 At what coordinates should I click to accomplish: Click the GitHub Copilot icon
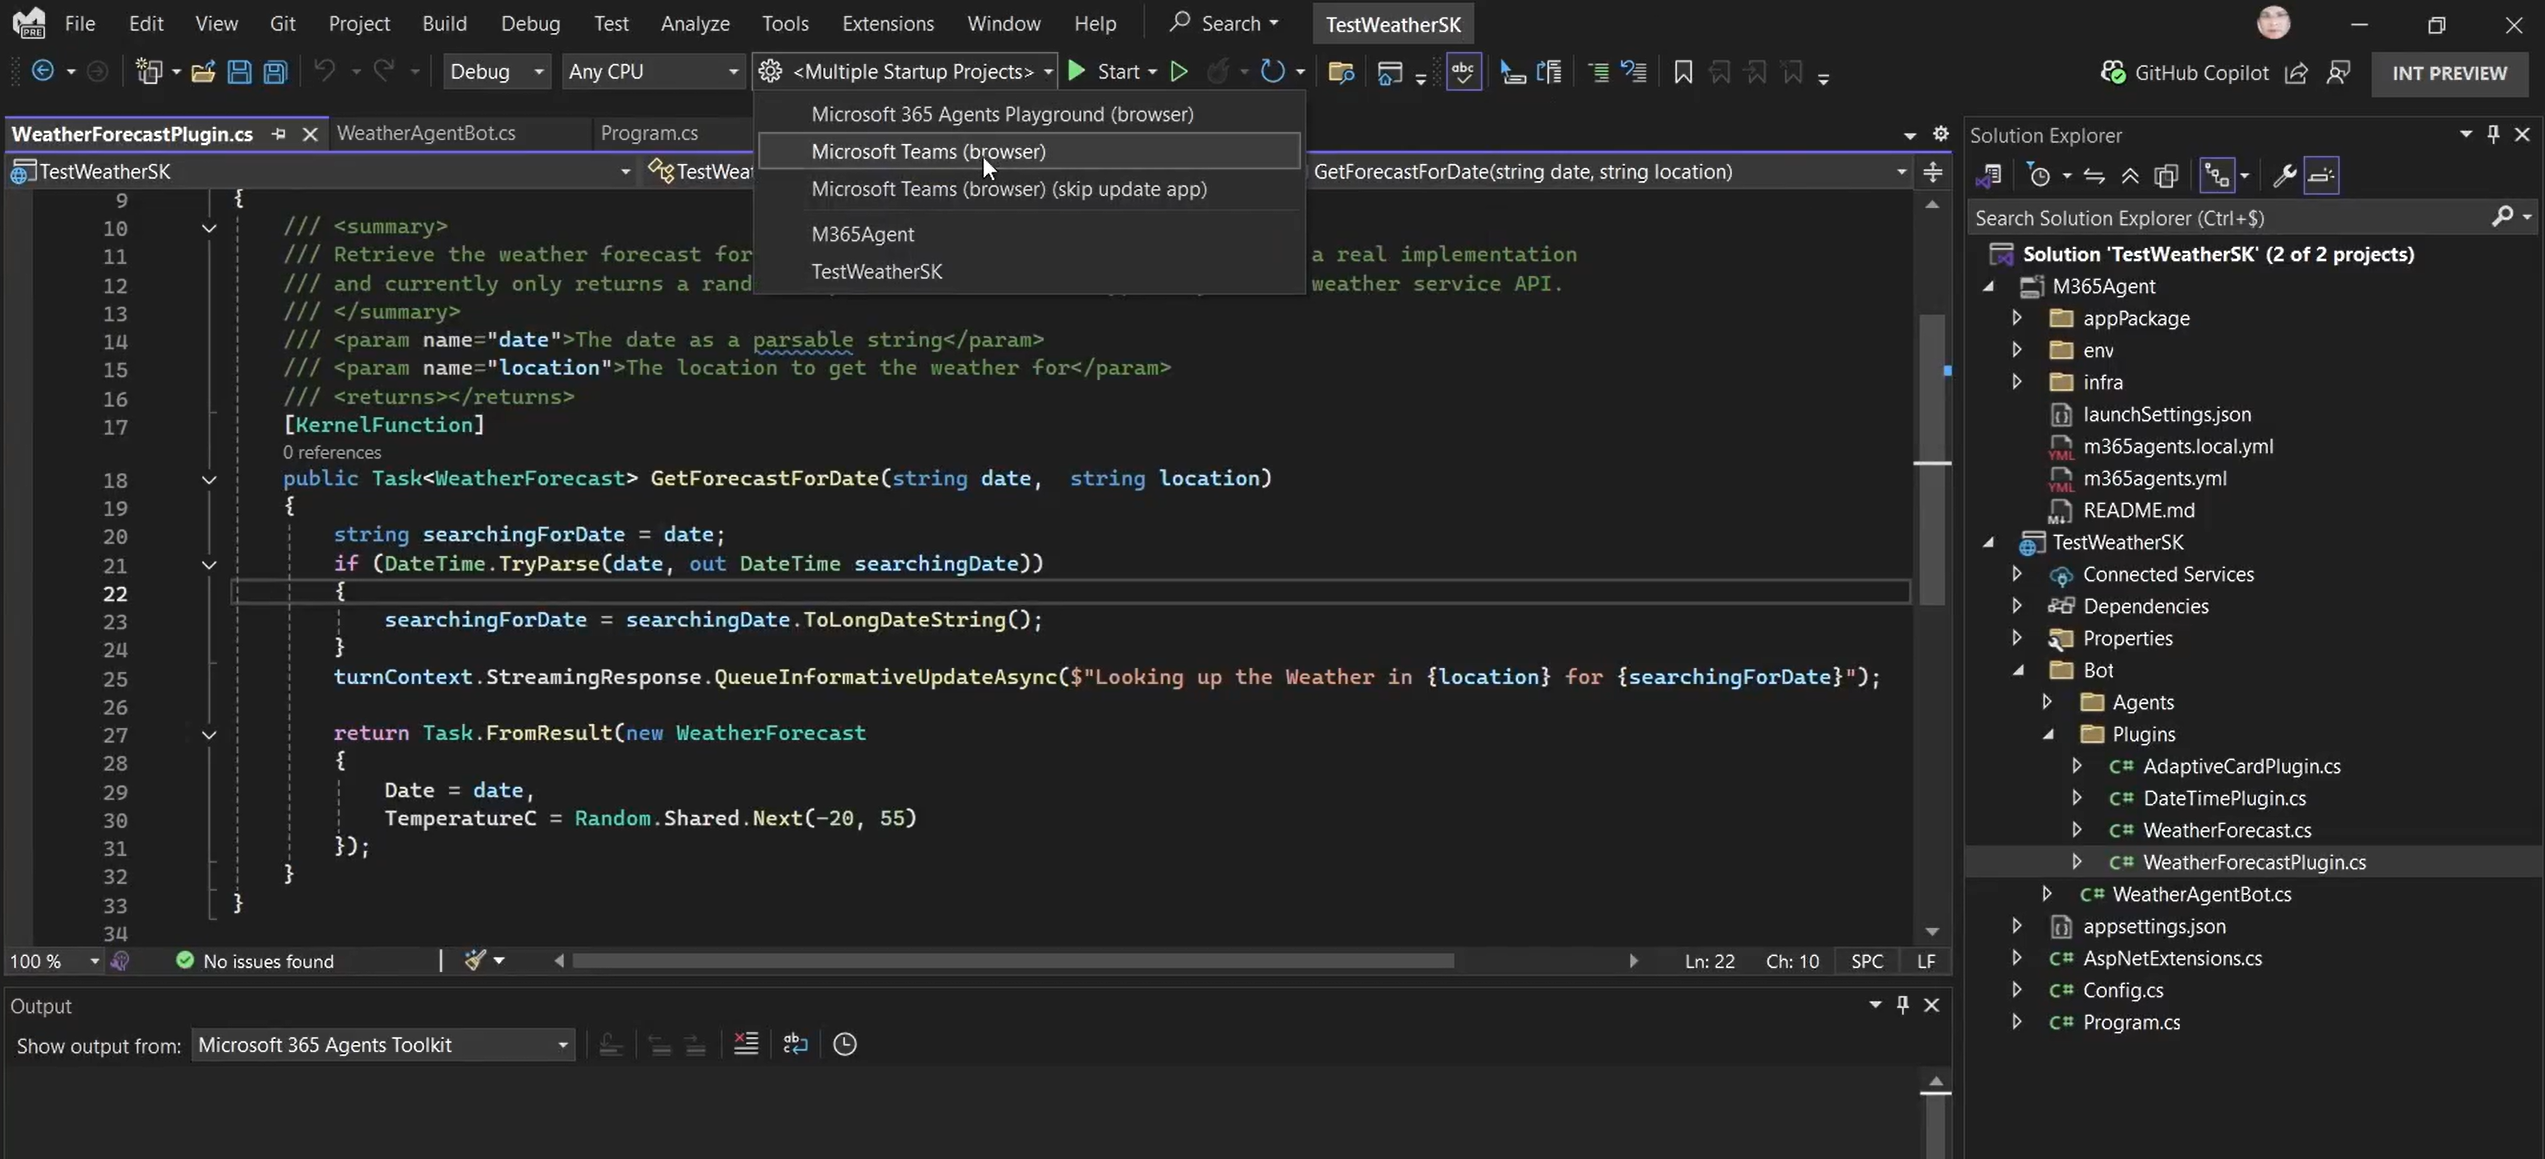(2113, 72)
